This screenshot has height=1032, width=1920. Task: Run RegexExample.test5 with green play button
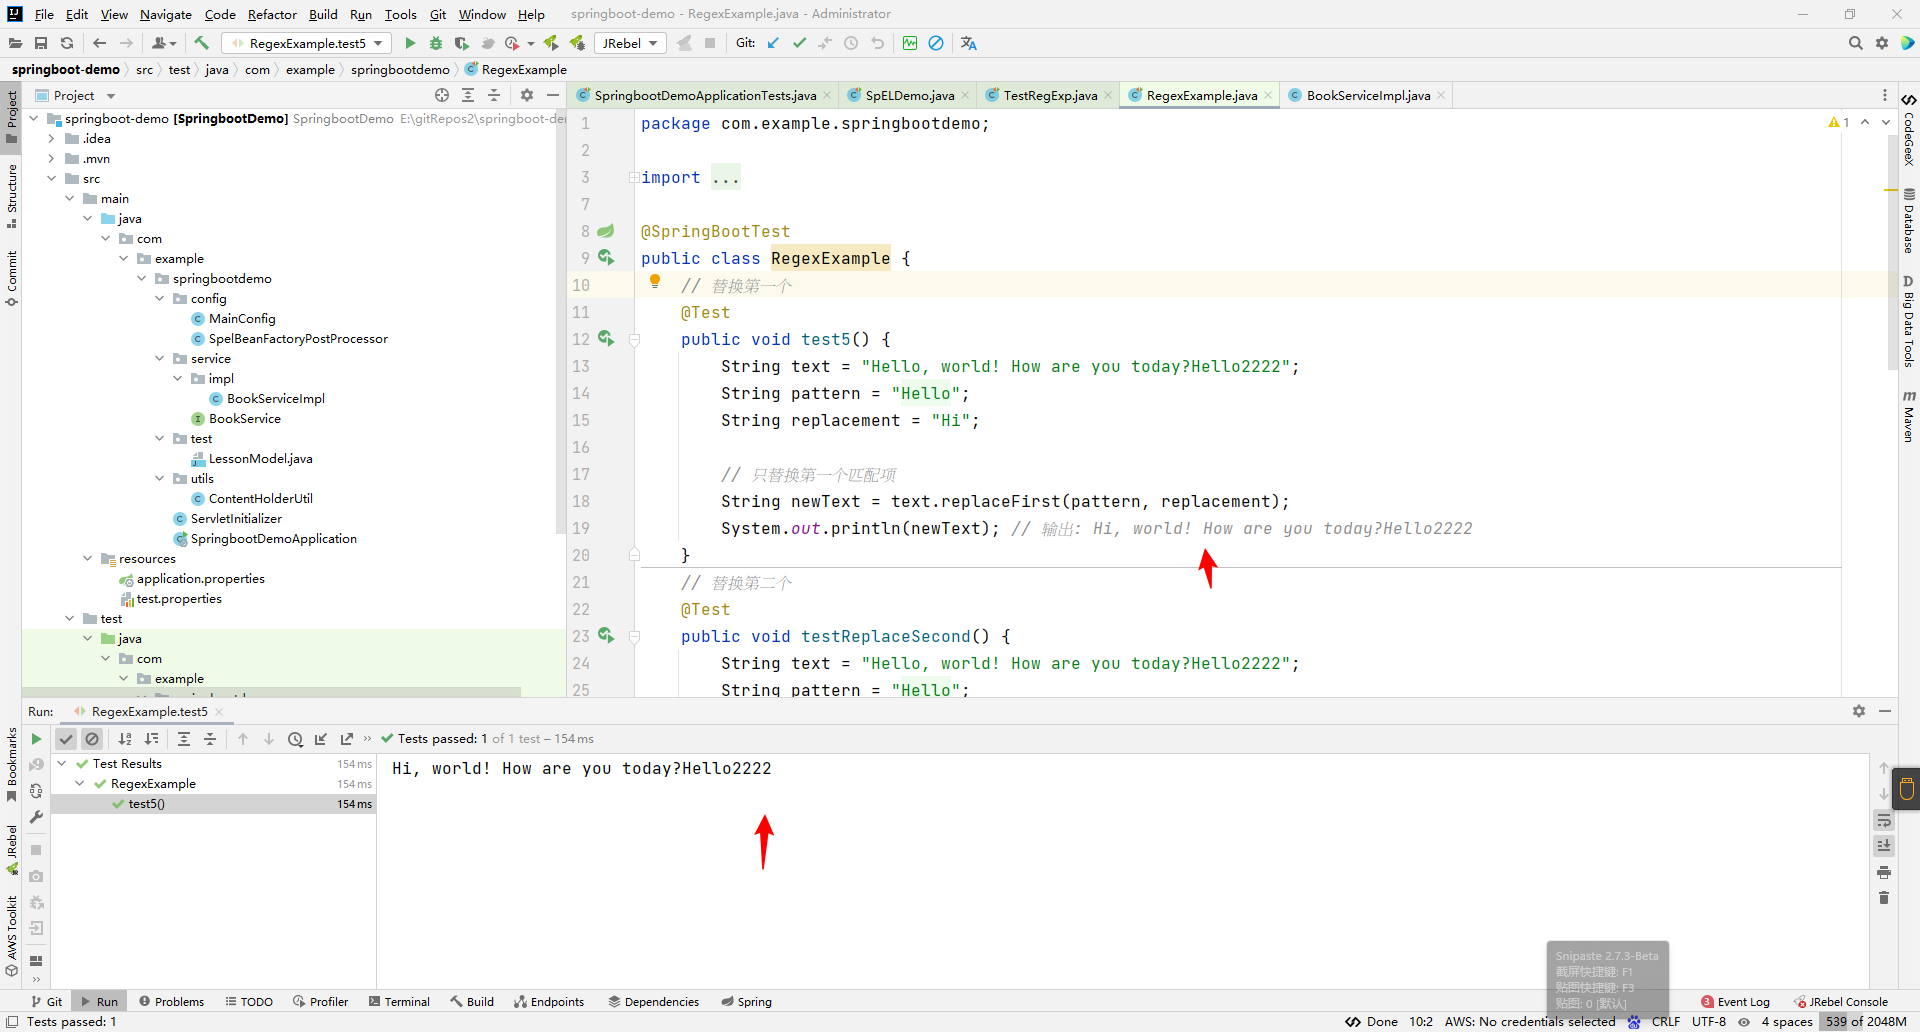pos(410,43)
